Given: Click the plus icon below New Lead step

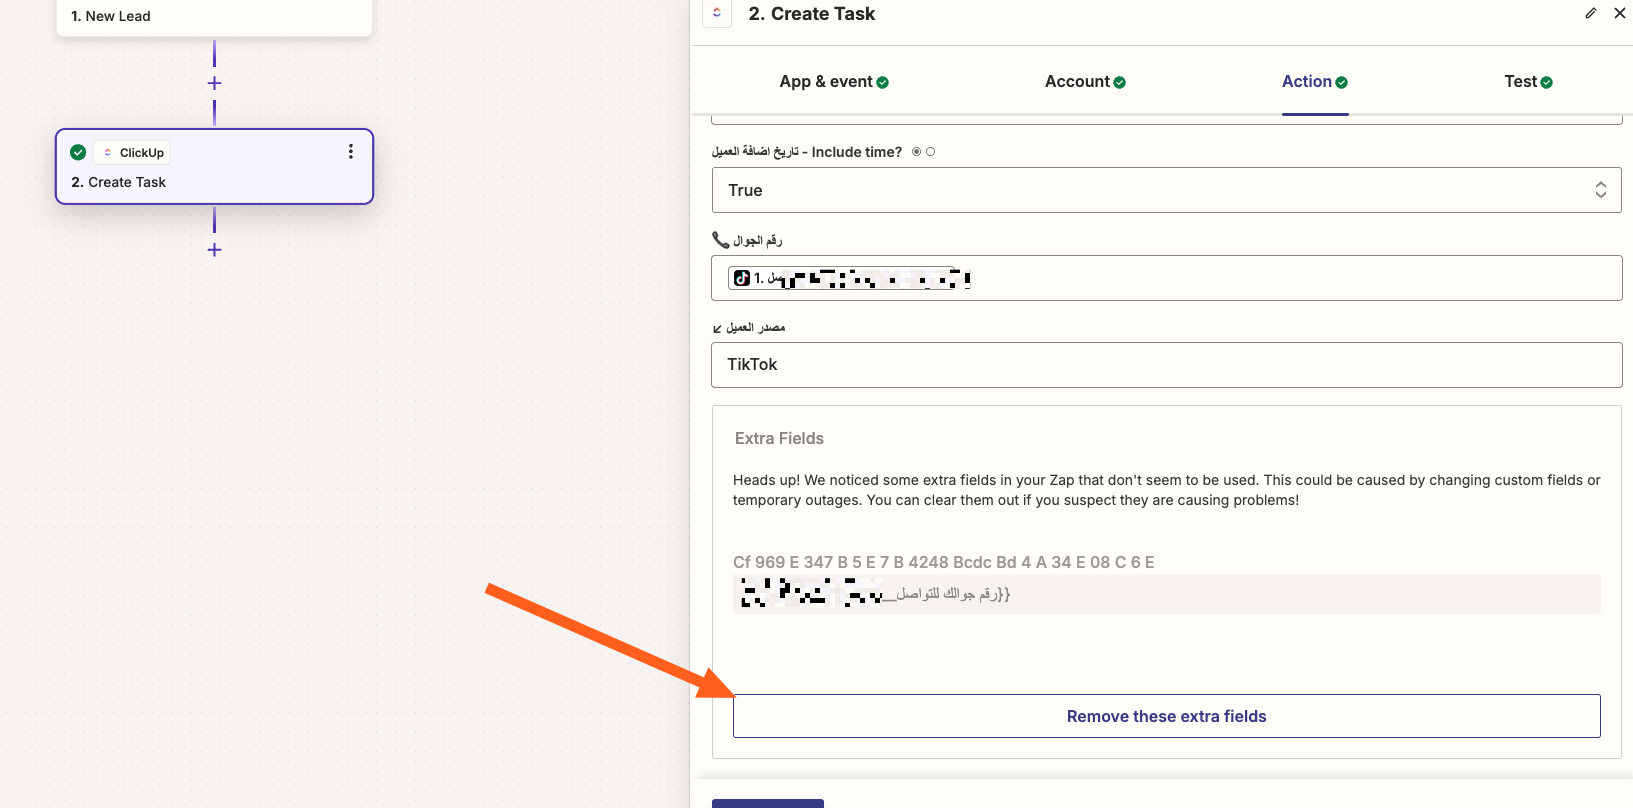Looking at the screenshot, I should click(x=214, y=83).
